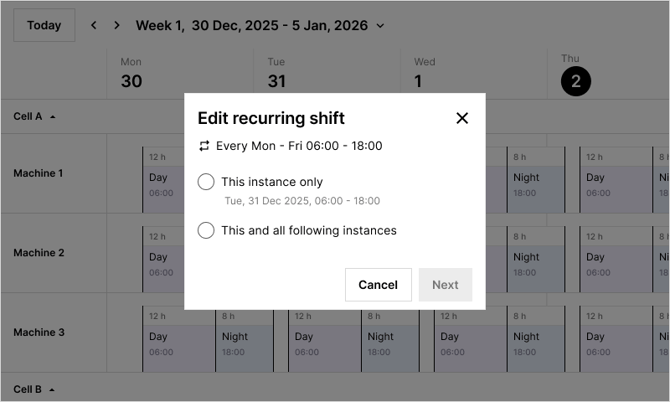Select the Mon 30 day header
Screen dimensions: 670x402
pyautogui.click(x=131, y=74)
